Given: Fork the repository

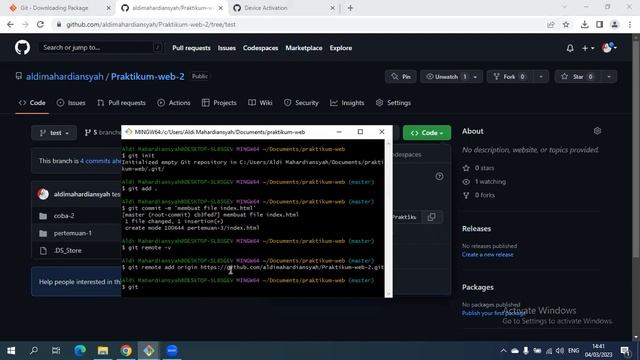Looking at the screenshot, I should (x=510, y=77).
